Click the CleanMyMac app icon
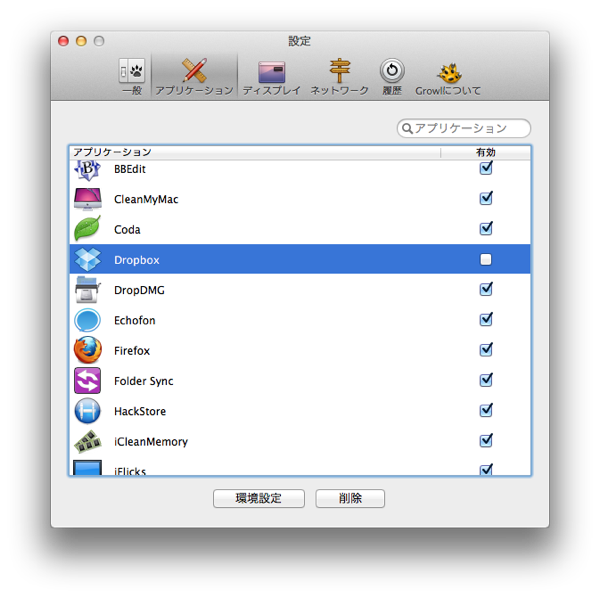The height and width of the screenshot is (598, 600). pos(88,199)
